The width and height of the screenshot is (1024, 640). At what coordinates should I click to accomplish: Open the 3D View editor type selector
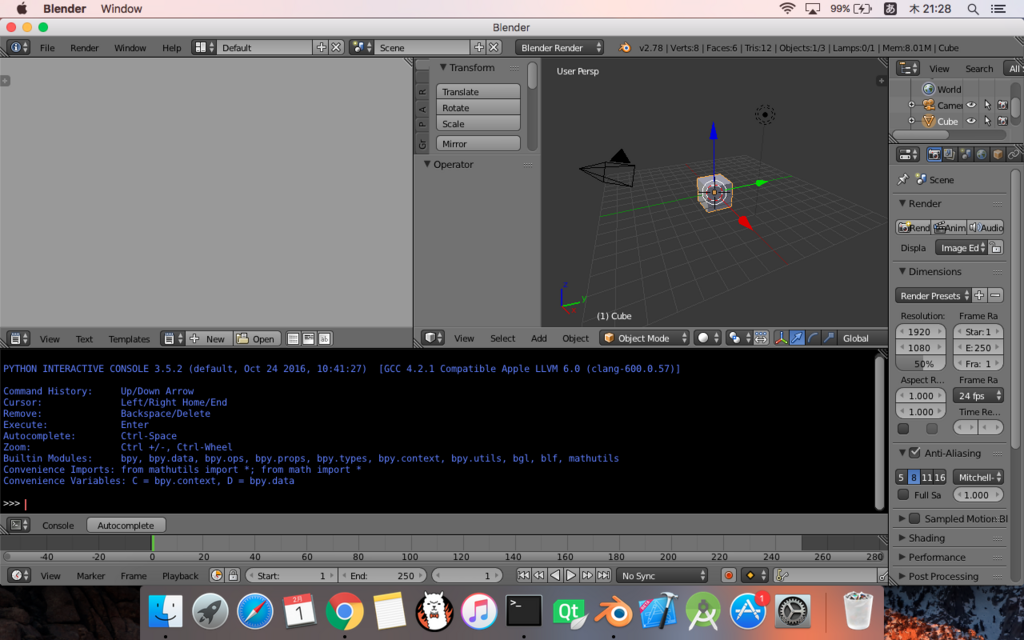tap(432, 338)
